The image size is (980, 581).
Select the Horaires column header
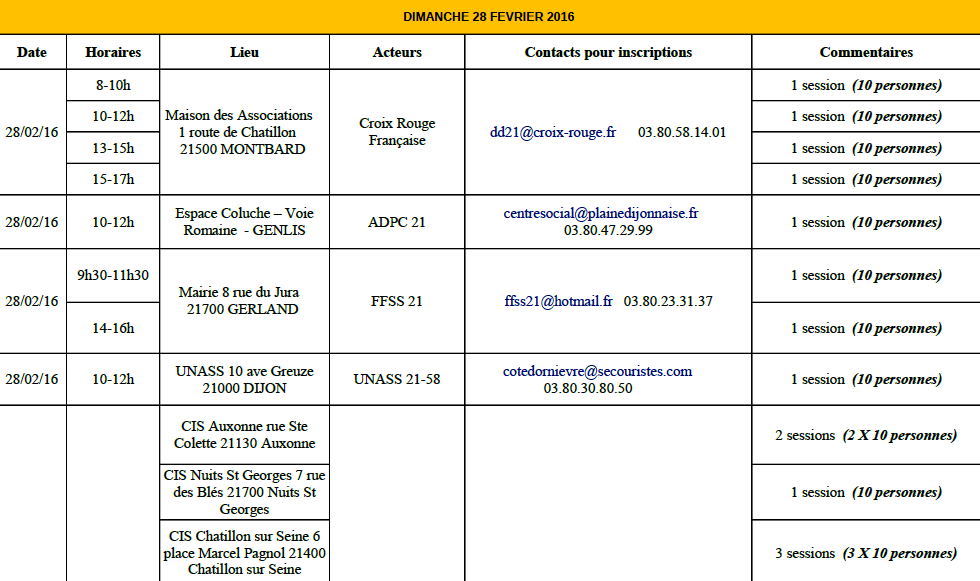pos(113,52)
